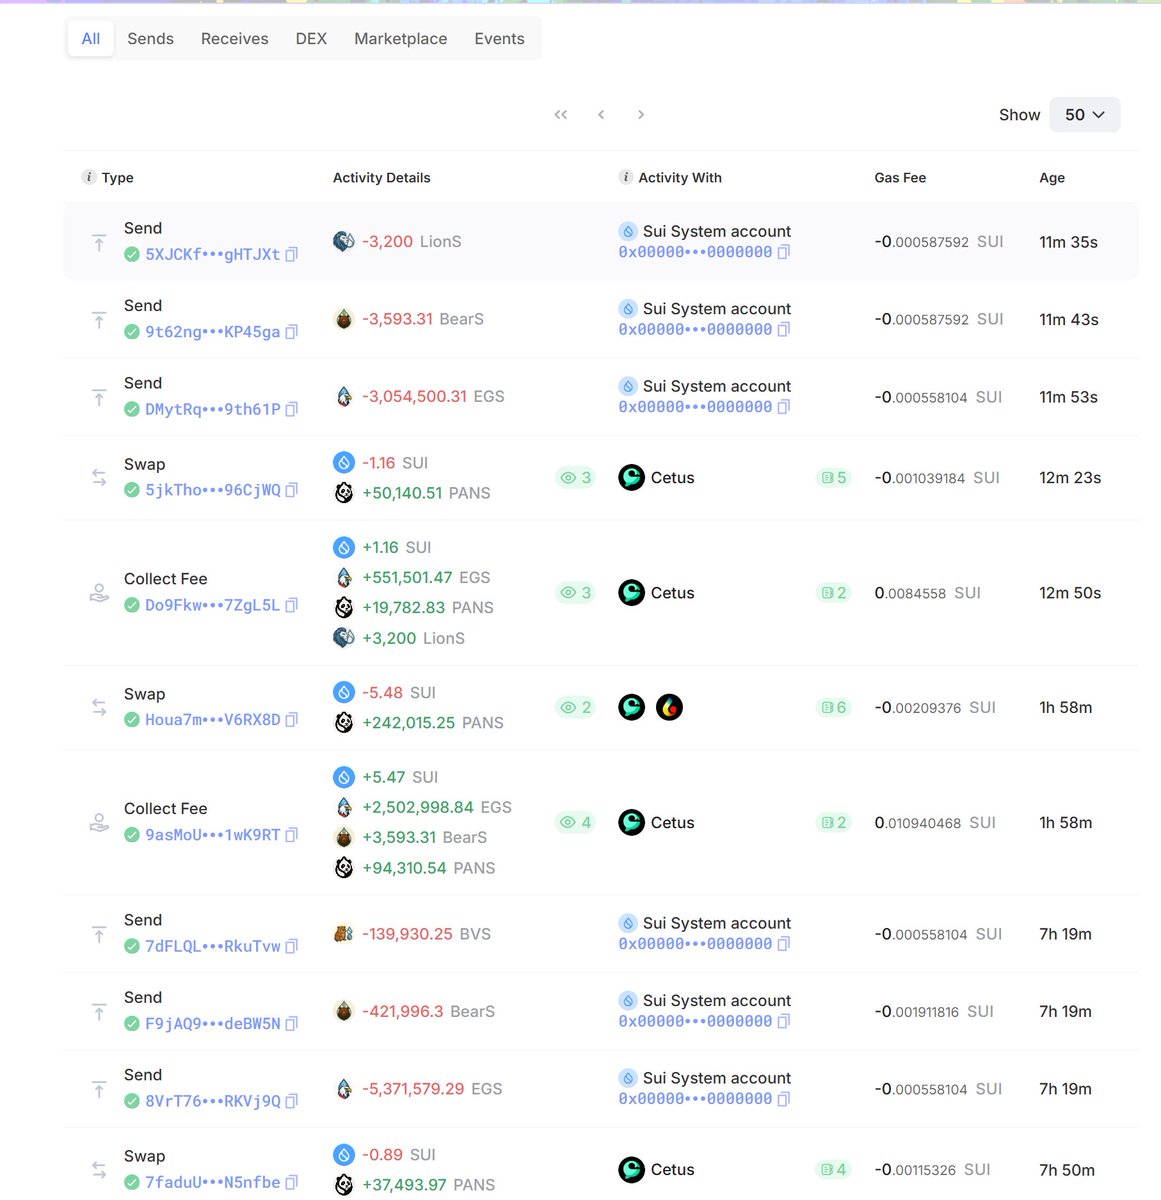Open the Marketplace tab
Screen dimensions: 1161x1200
[x=400, y=39]
